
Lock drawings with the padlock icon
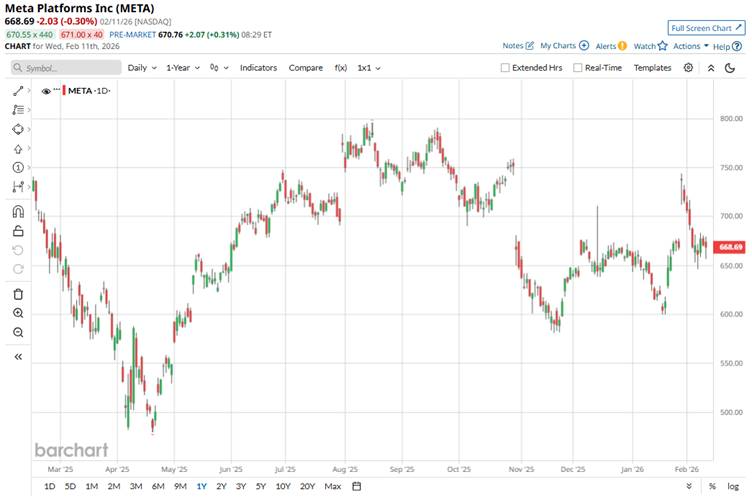[x=18, y=231]
